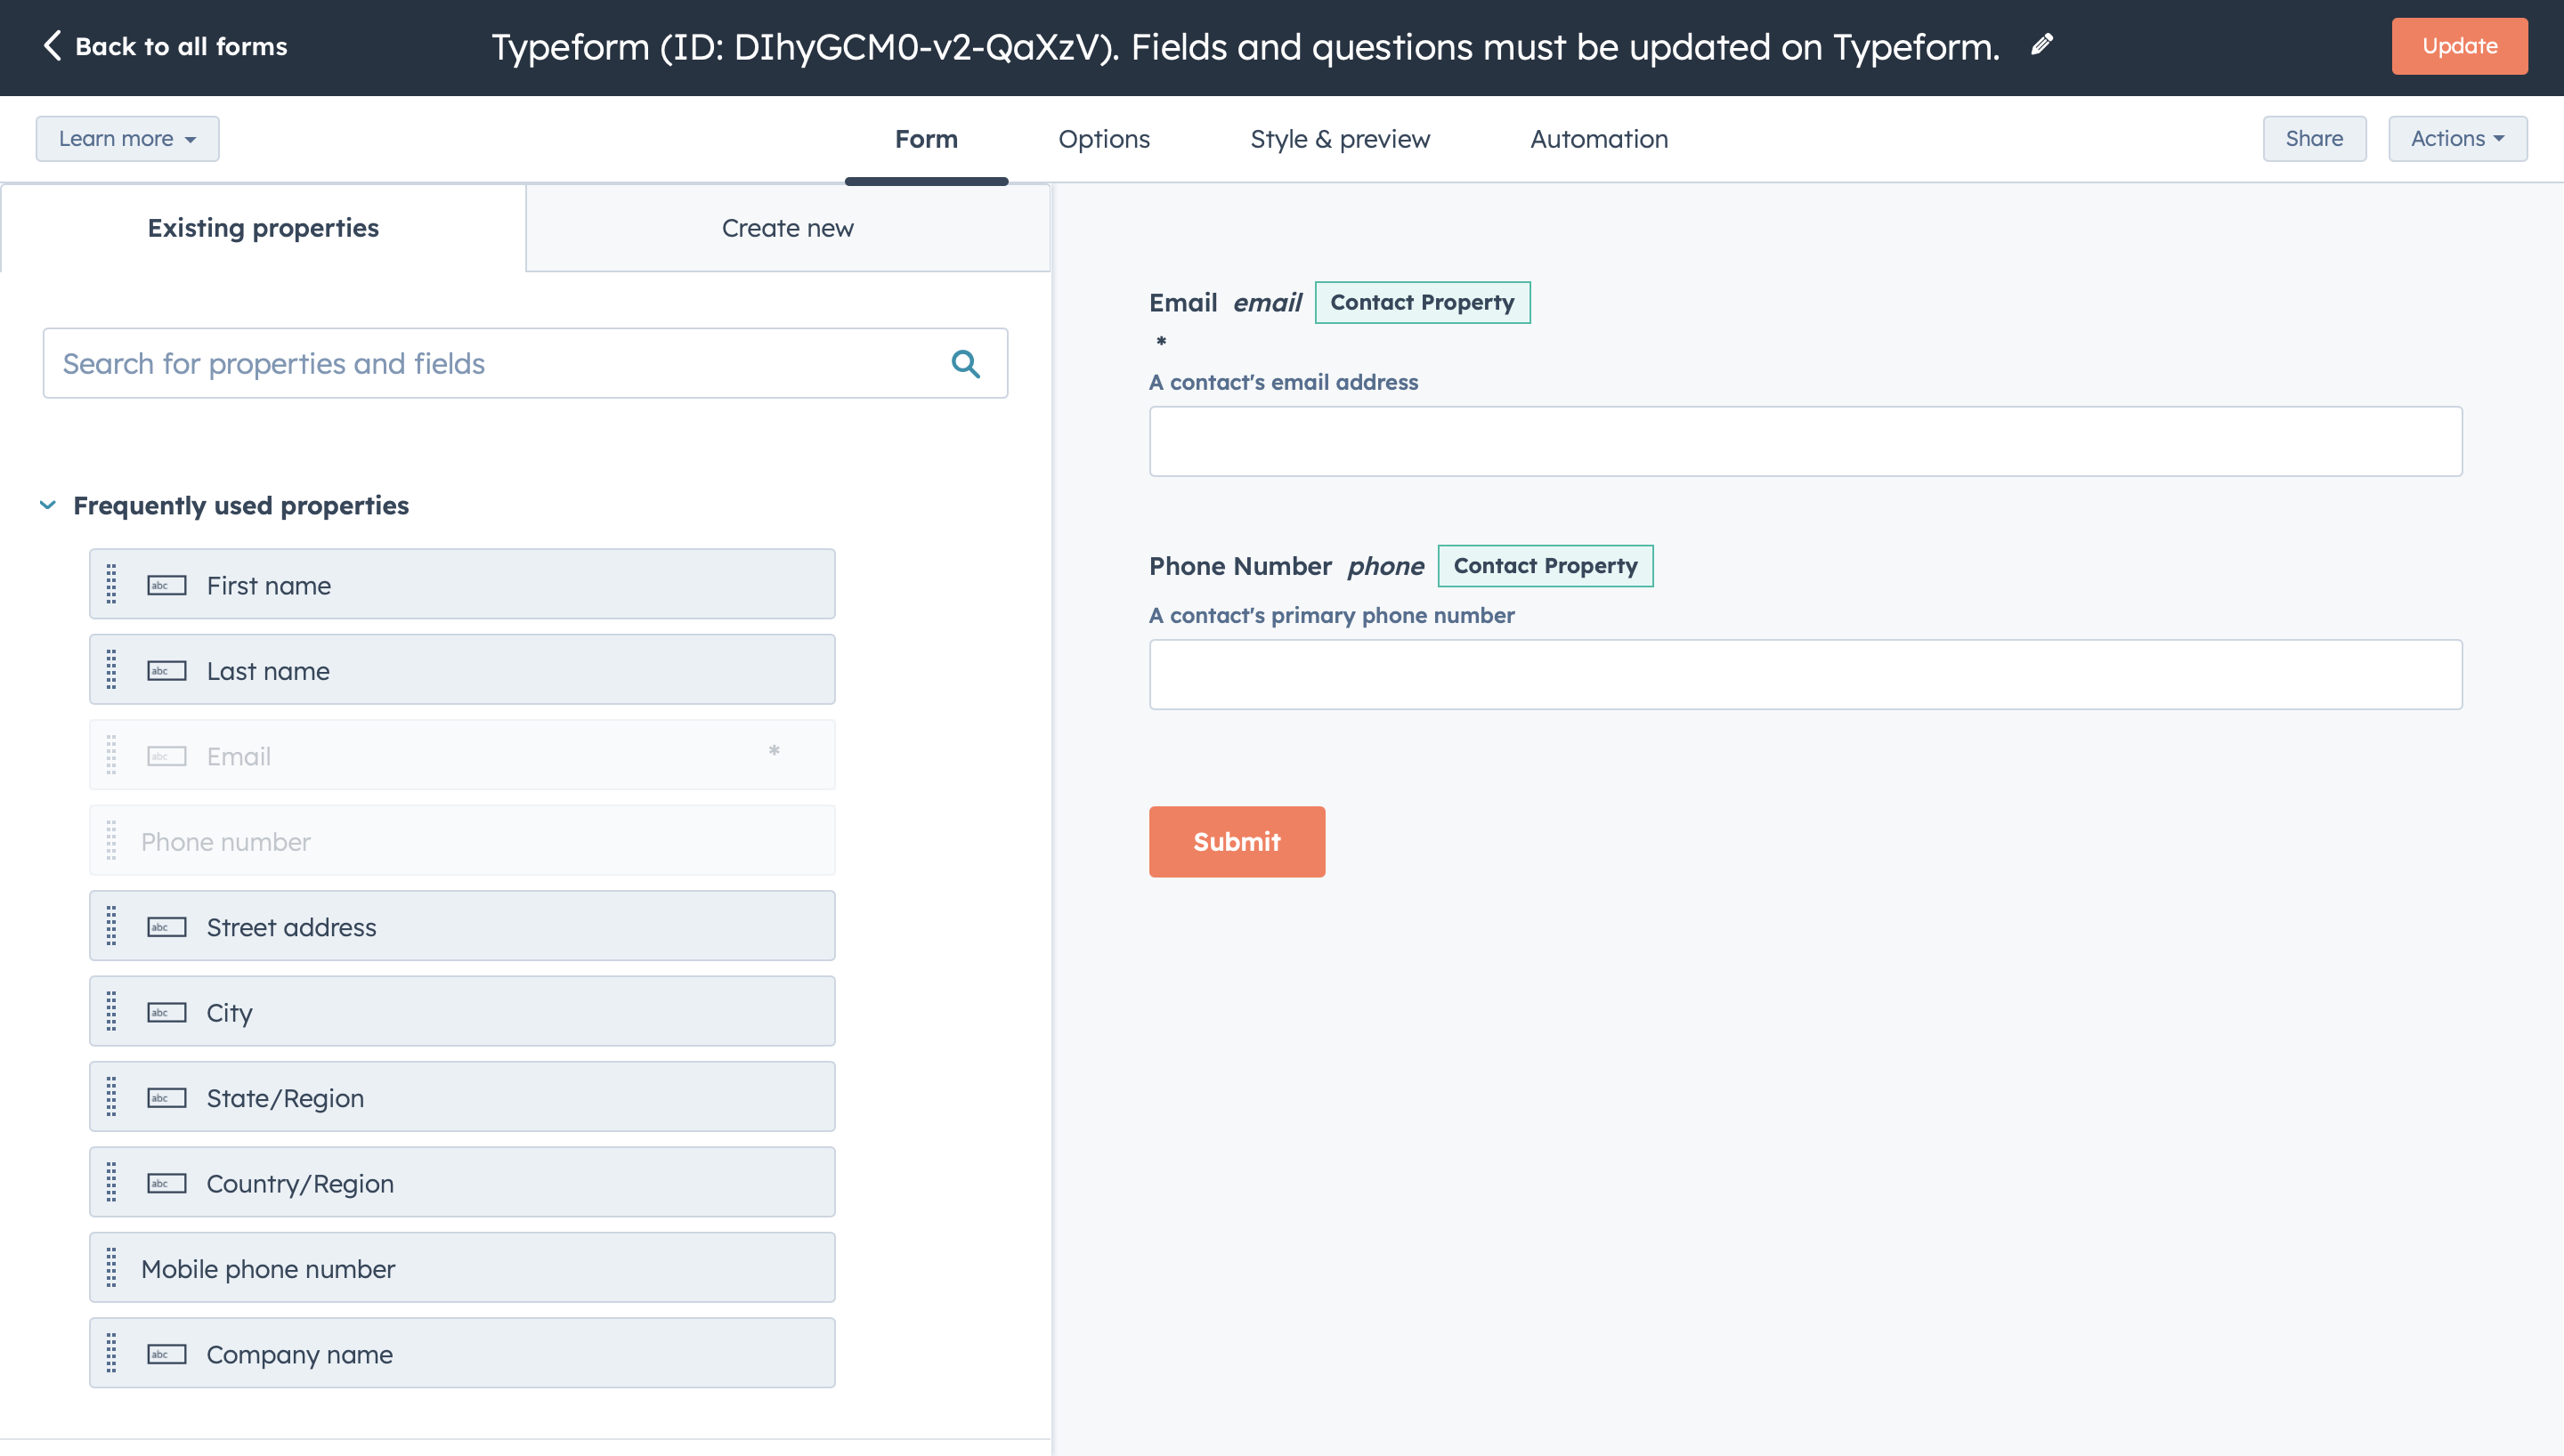This screenshot has height=1456, width=2564.
Task: Click the text field icon beside Company name
Action: point(167,1354)
